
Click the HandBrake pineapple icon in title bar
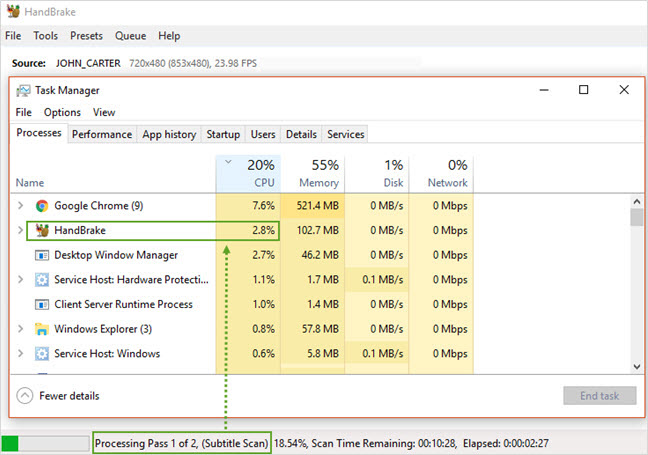point(13,11)
